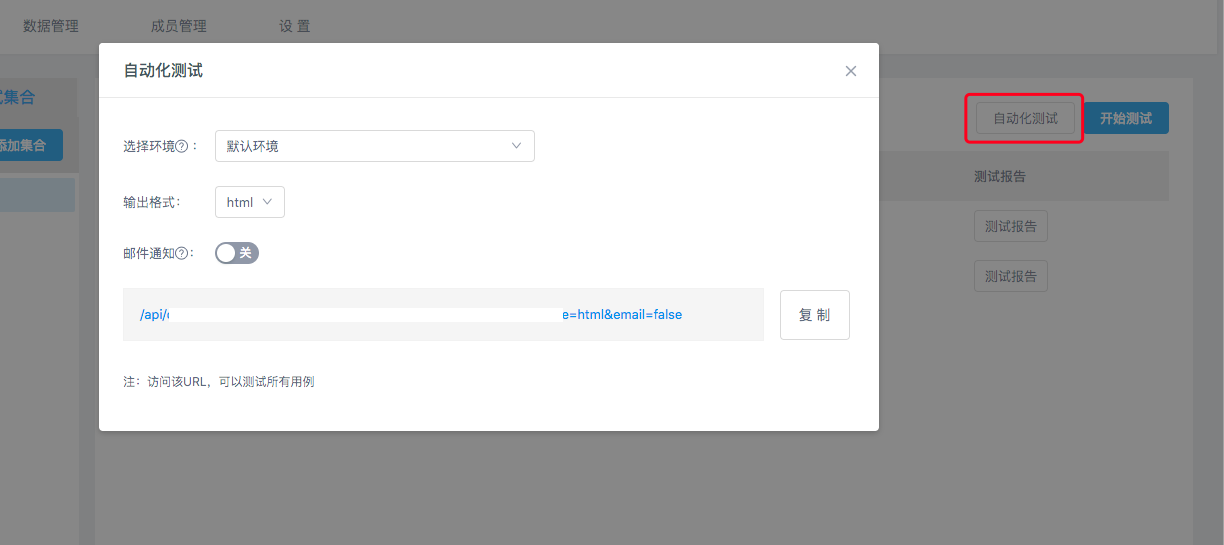Click the /api automation test URL link

tap(410, 314)
